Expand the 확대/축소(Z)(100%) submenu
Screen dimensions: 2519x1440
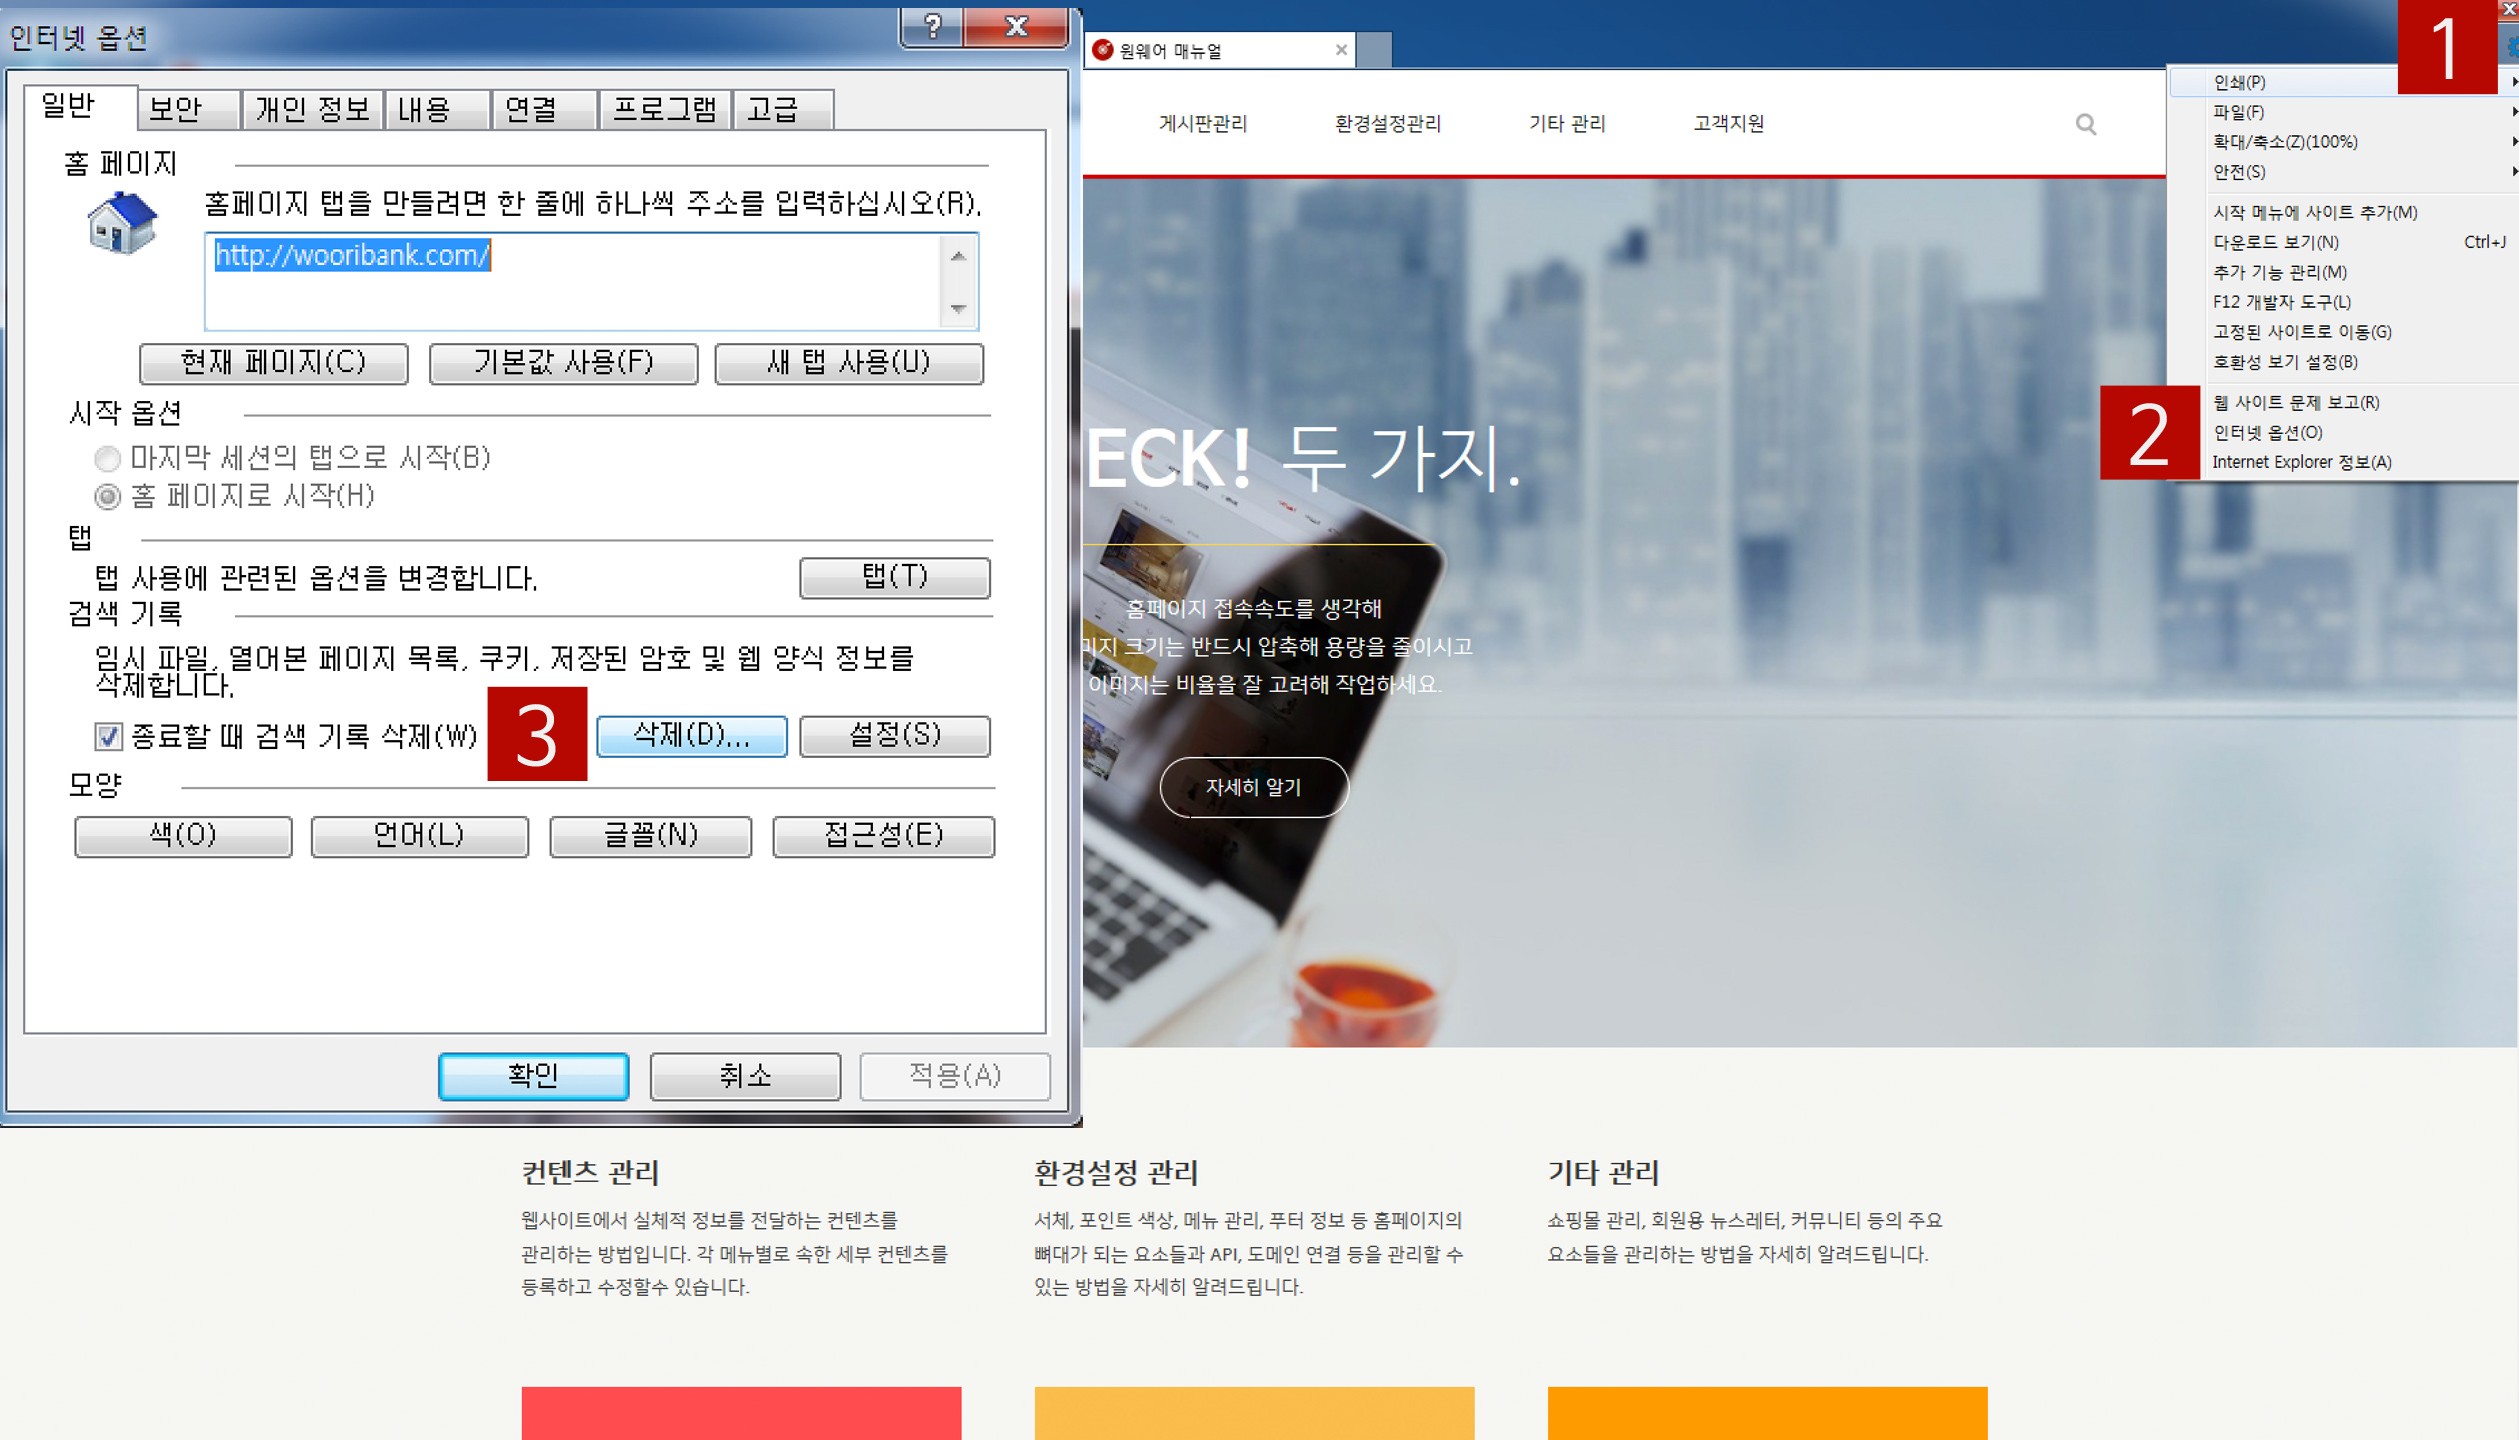pos(2342,142)
